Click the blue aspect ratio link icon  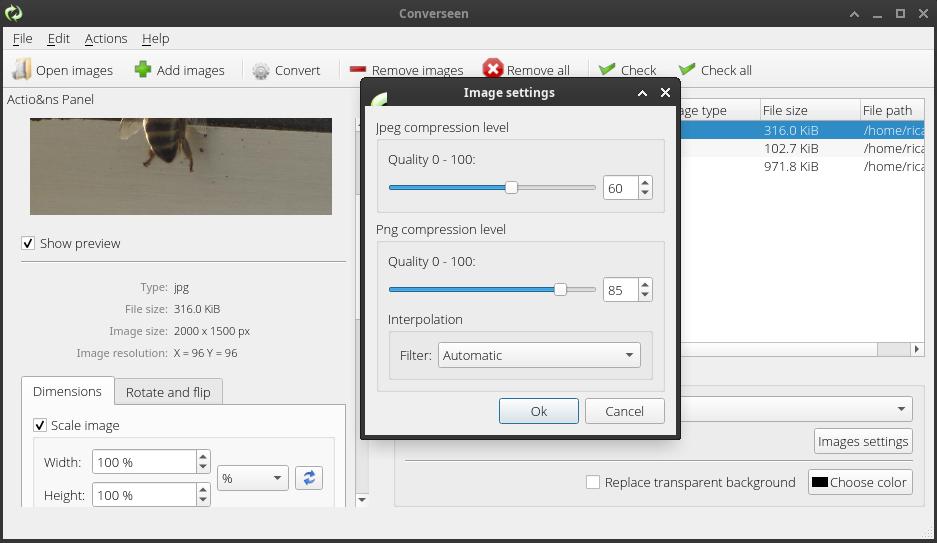(x=309, y=478)
